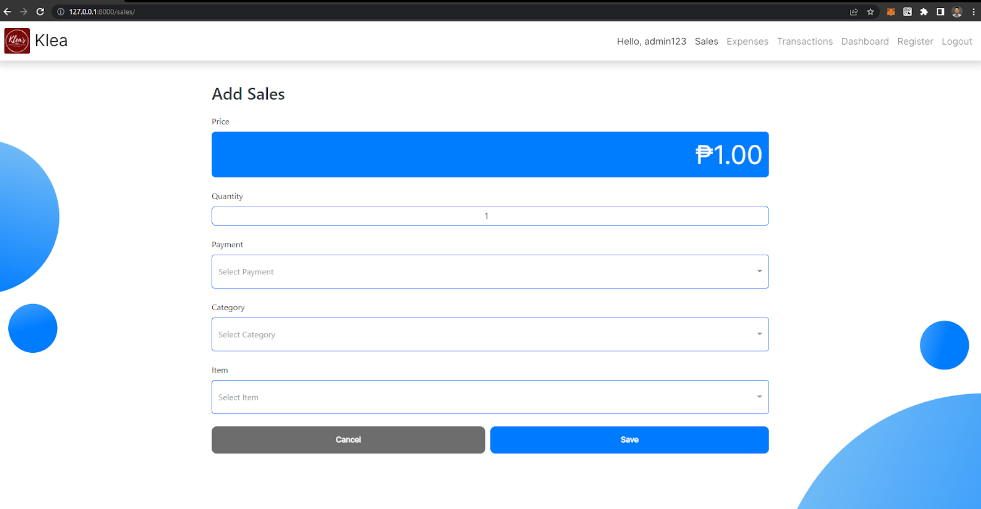Open the MetaMask fox extension
This screenshot has width=981, height=509.
point(891,12)
